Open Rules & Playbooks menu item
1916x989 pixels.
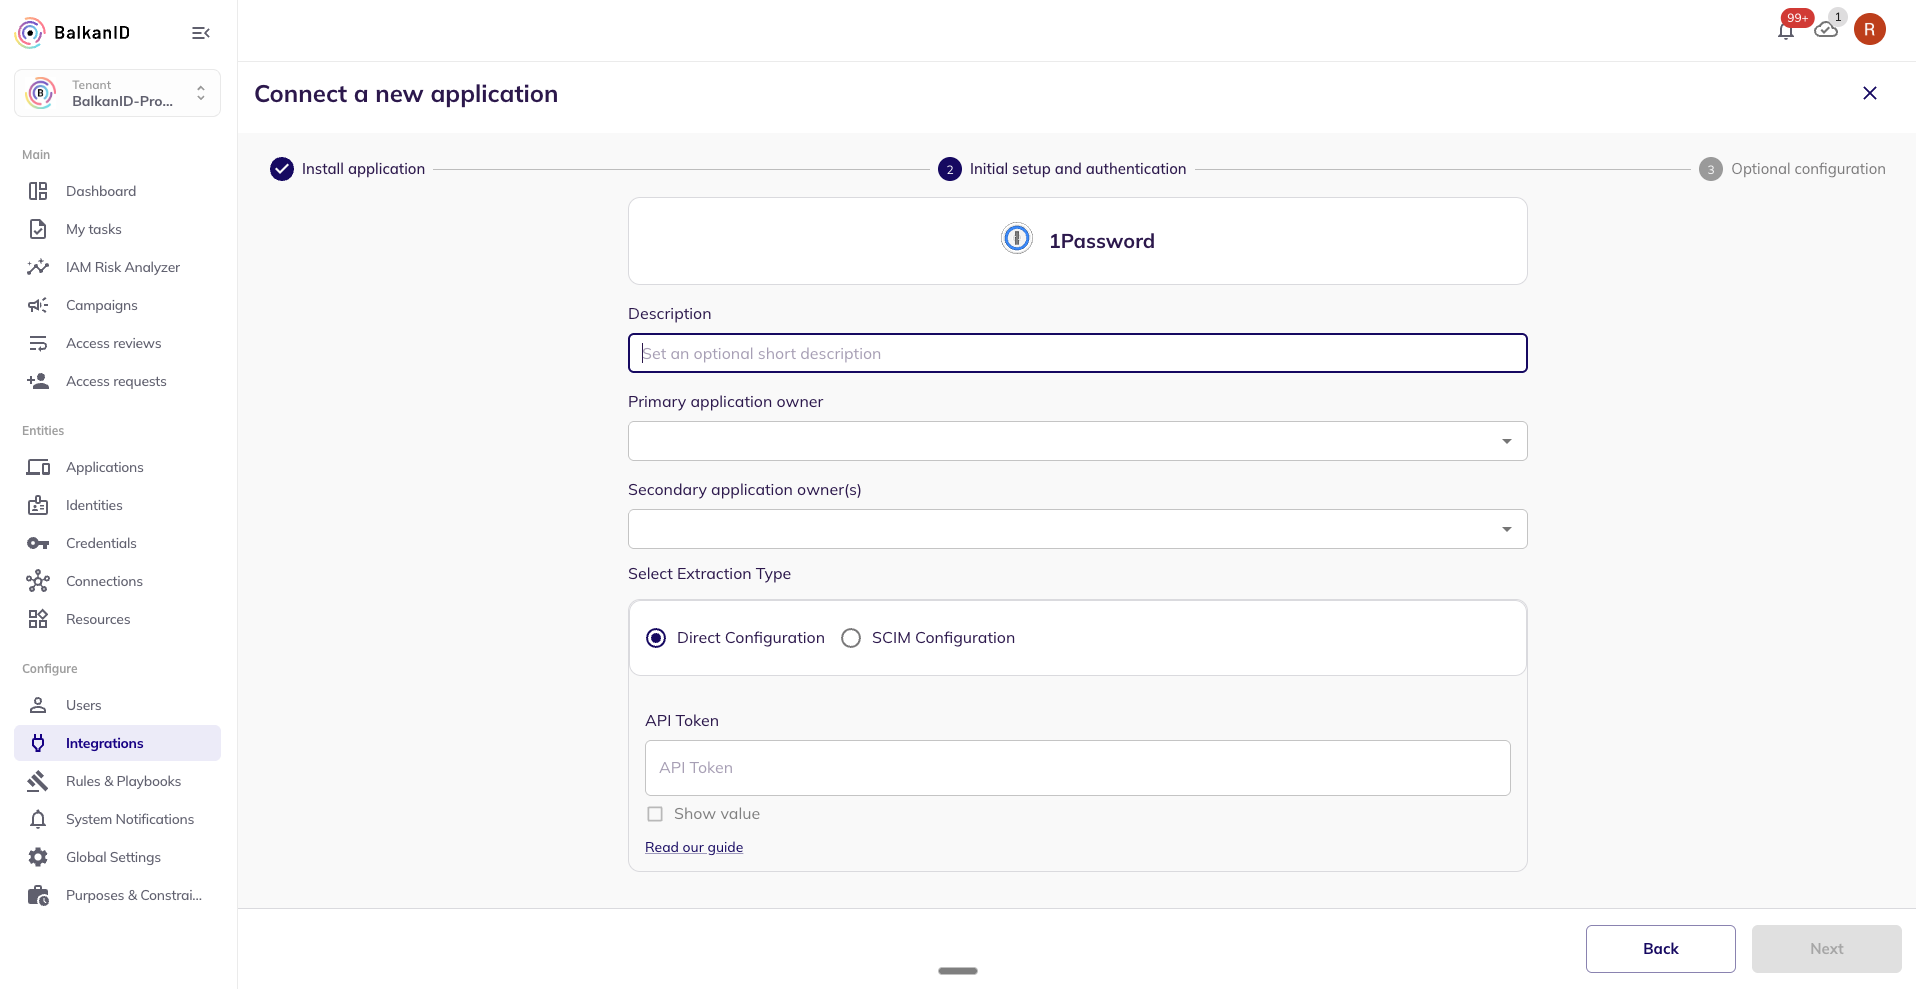coord(123,781)
